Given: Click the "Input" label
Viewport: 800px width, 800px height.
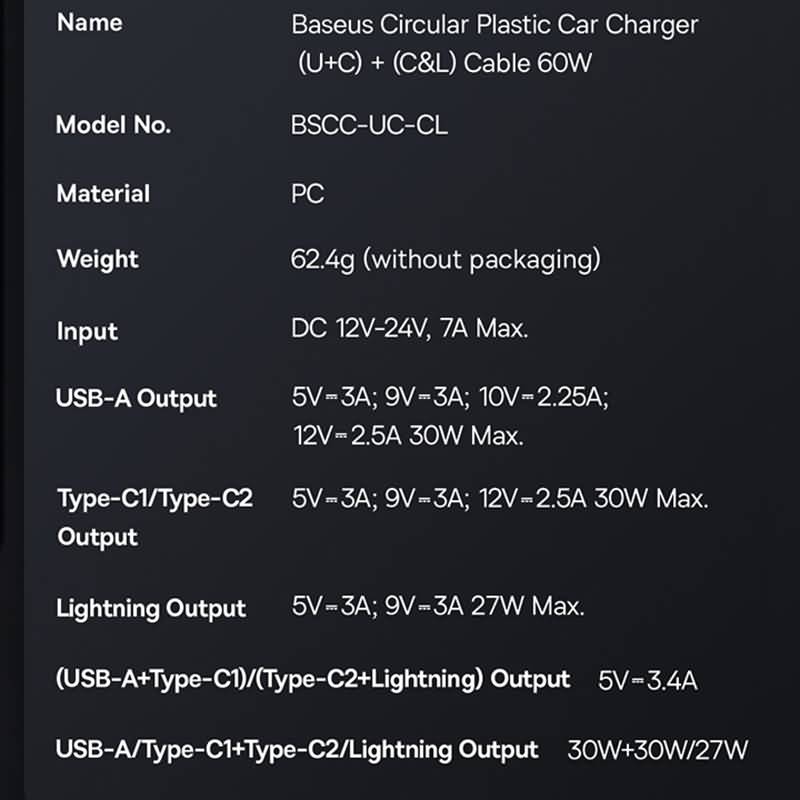Looking at the screenshot, I should coord(87,331).
